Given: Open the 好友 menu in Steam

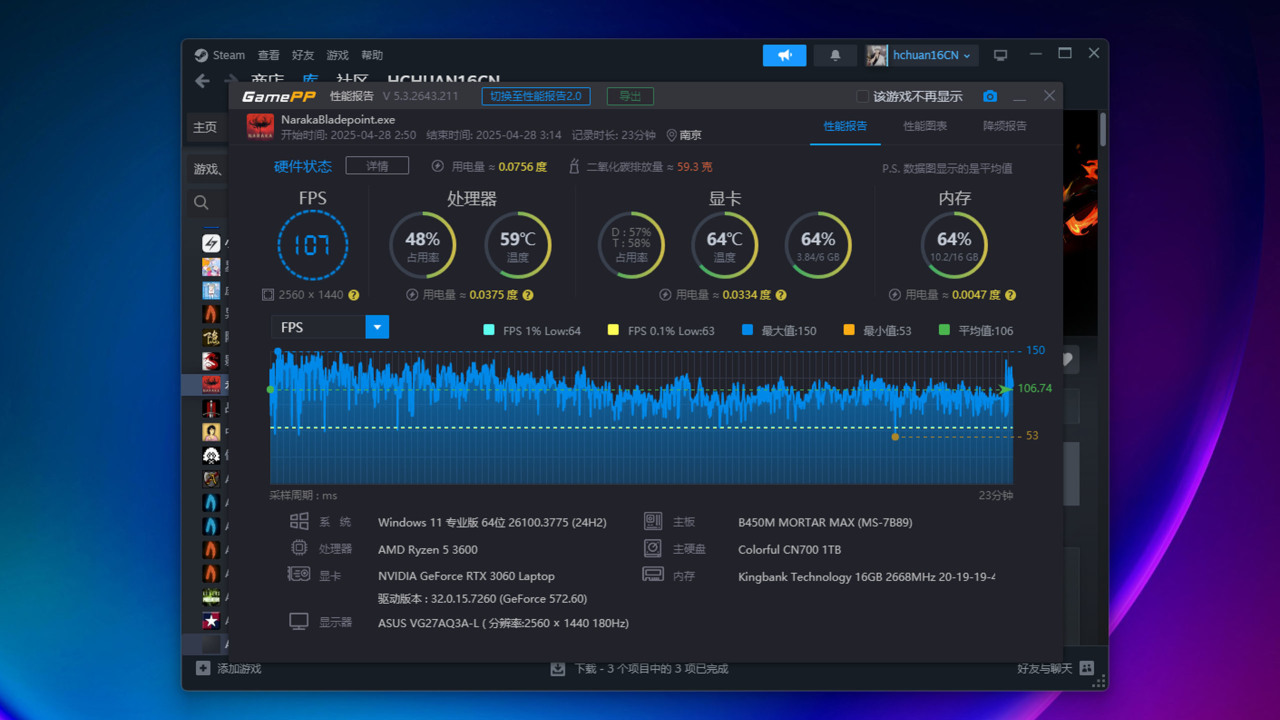Looking at the screenshot, I should 303,56.
